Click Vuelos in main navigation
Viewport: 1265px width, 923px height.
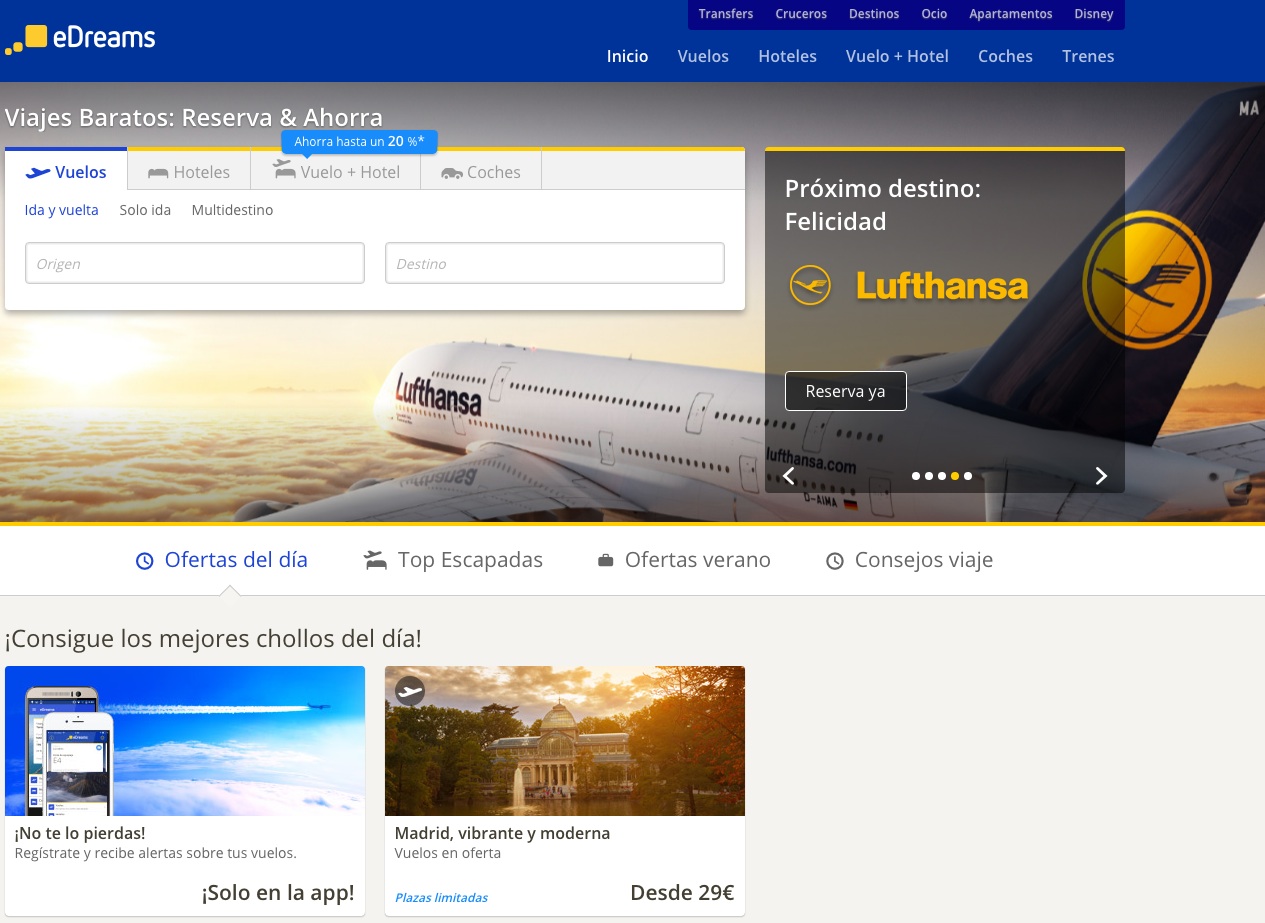tap(703, 56)
